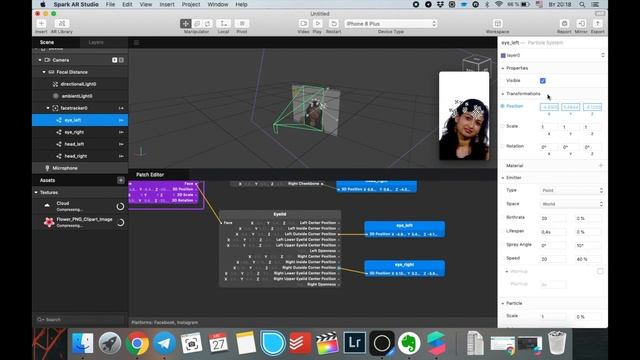This screenshot has height=360, width=640.
Task: Click the Scale X value field
Action: click(x=549, y=127)
